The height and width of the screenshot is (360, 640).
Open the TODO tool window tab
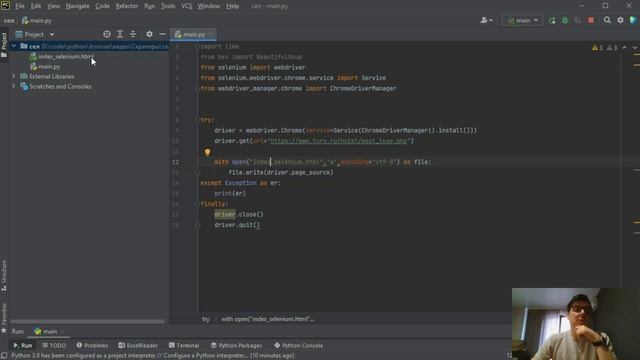tap(54, 345)
